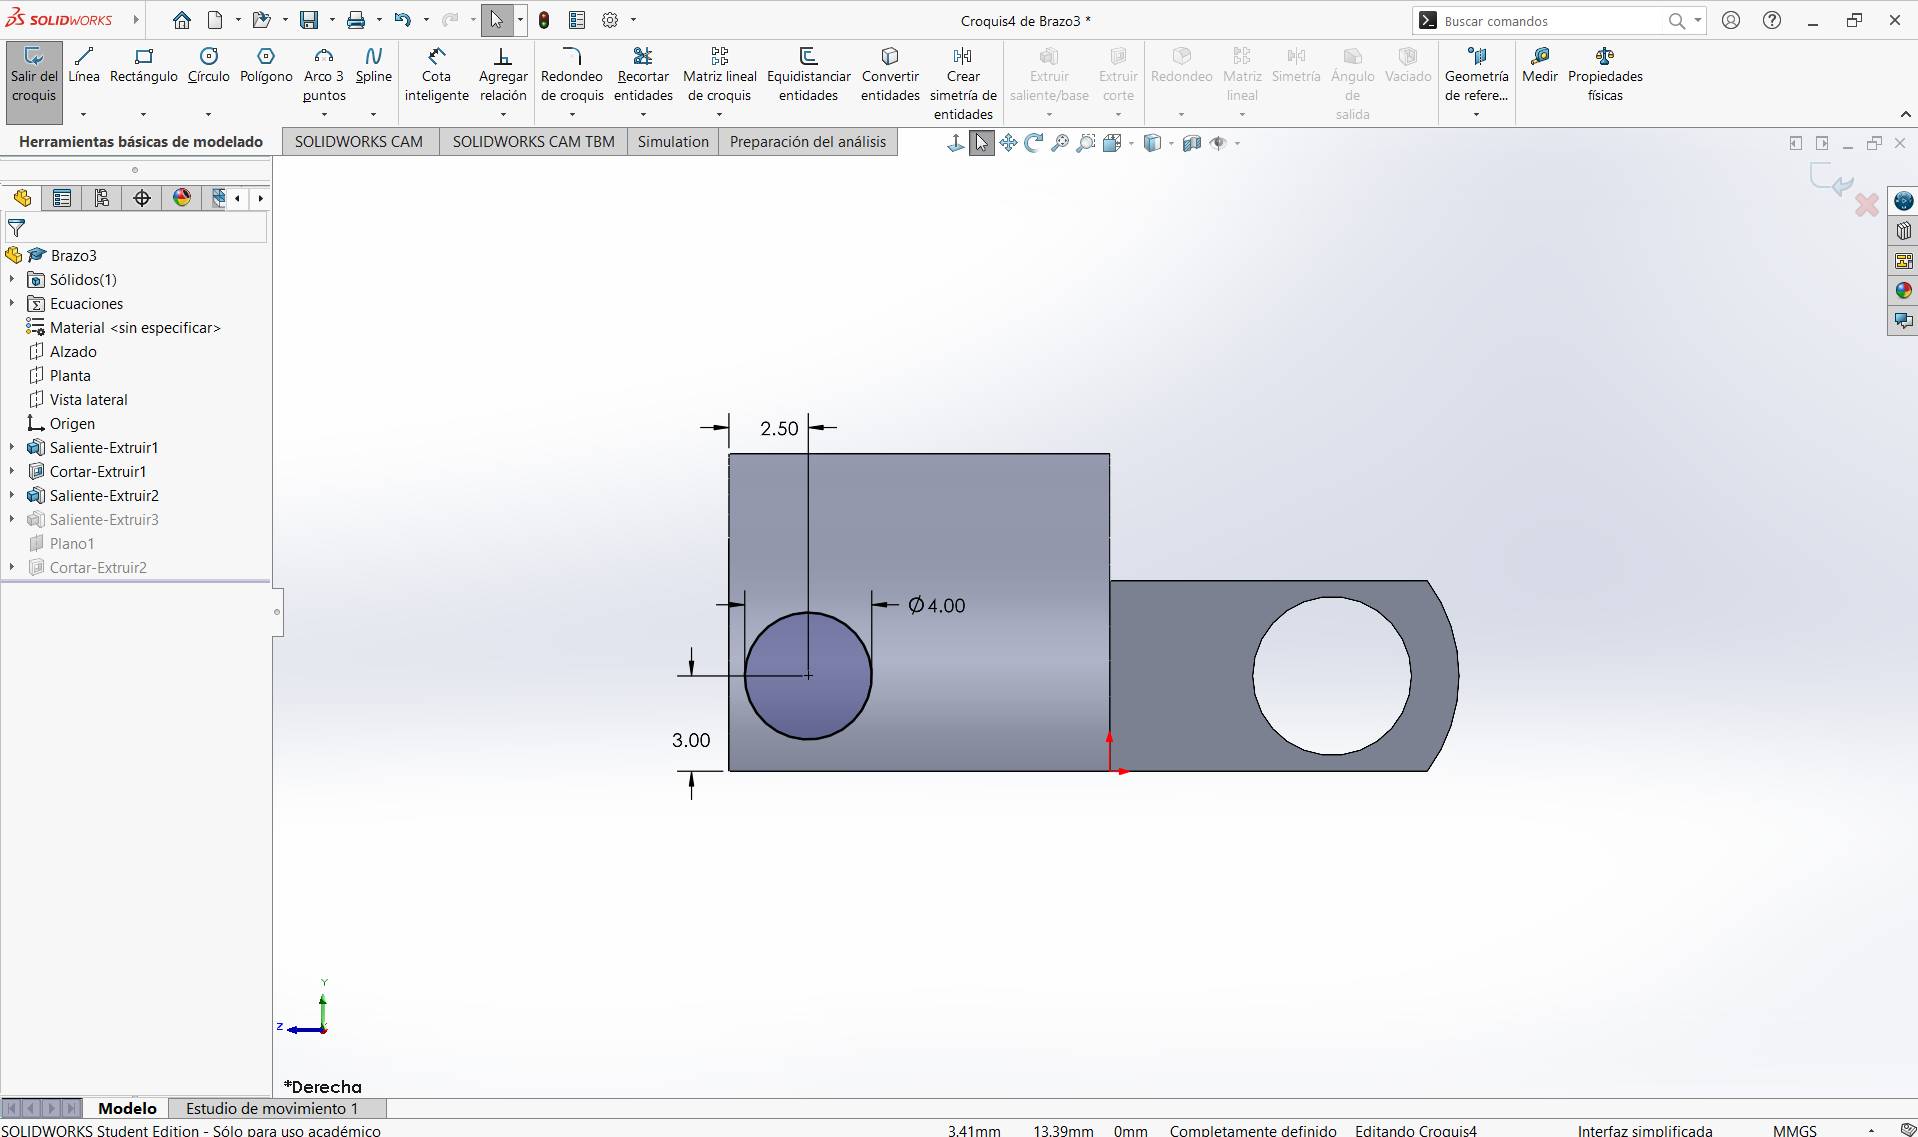Open the help question mark icon

(x=1772, y=20)
